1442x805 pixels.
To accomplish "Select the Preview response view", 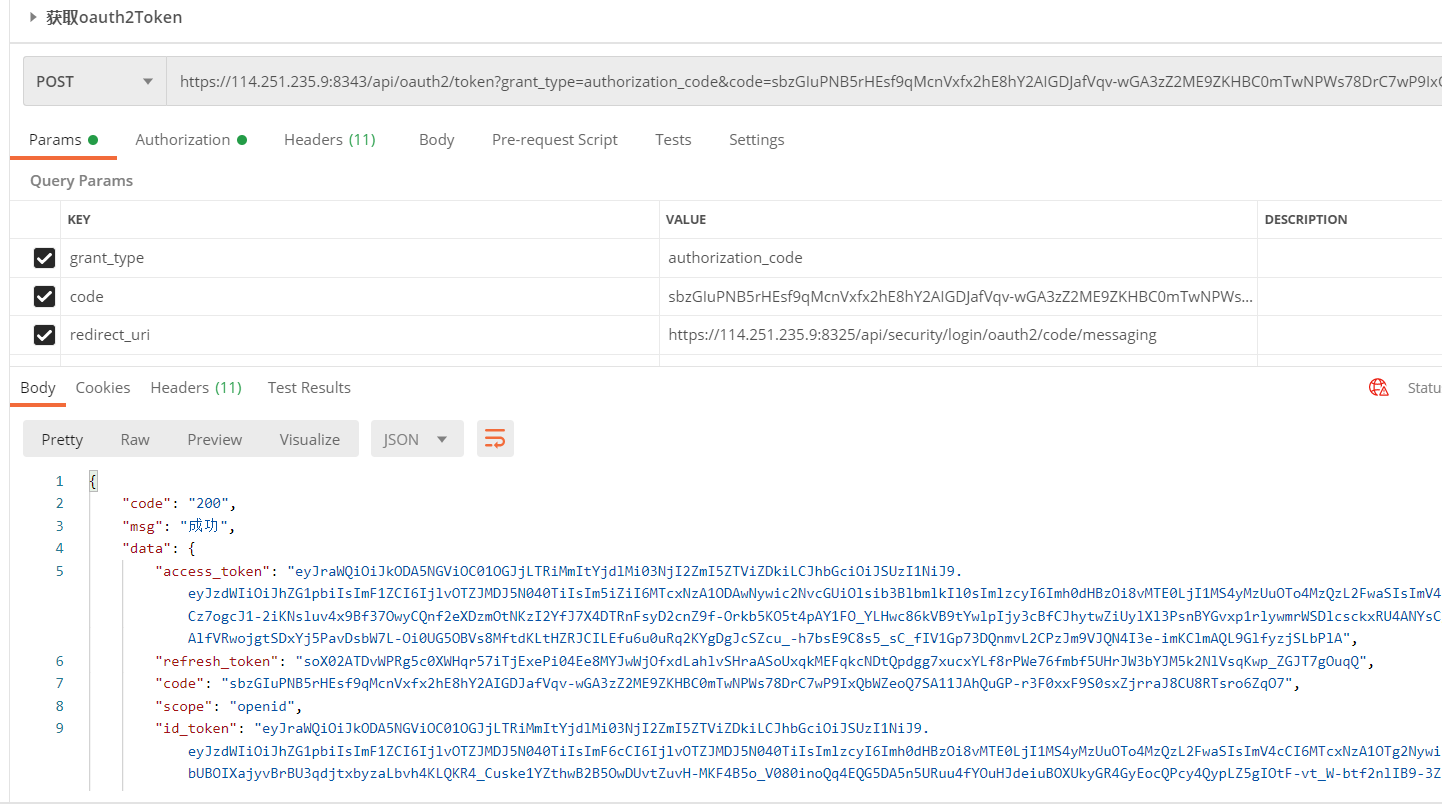I will tap(214, 439).
